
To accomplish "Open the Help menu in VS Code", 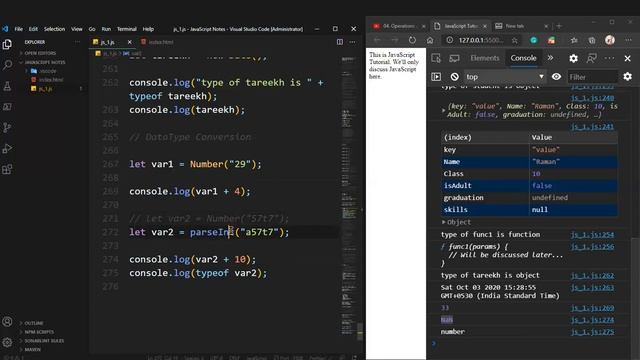I will [x=148, y=29].
